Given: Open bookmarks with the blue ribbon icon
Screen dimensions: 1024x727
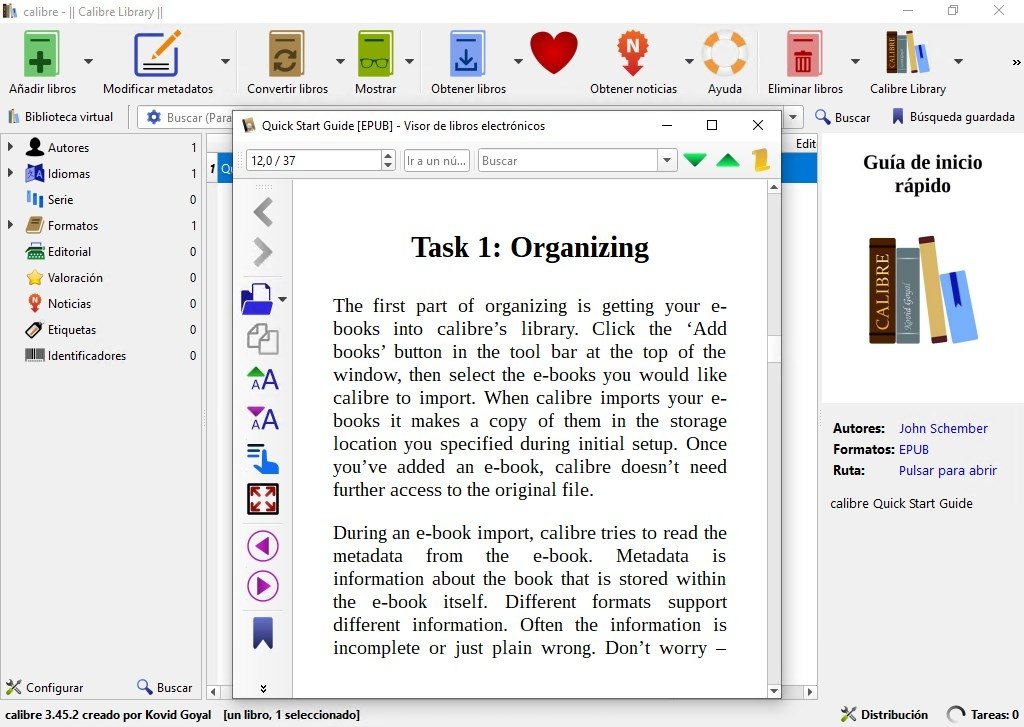Looking at the screenshot, I should coord(263,633).
